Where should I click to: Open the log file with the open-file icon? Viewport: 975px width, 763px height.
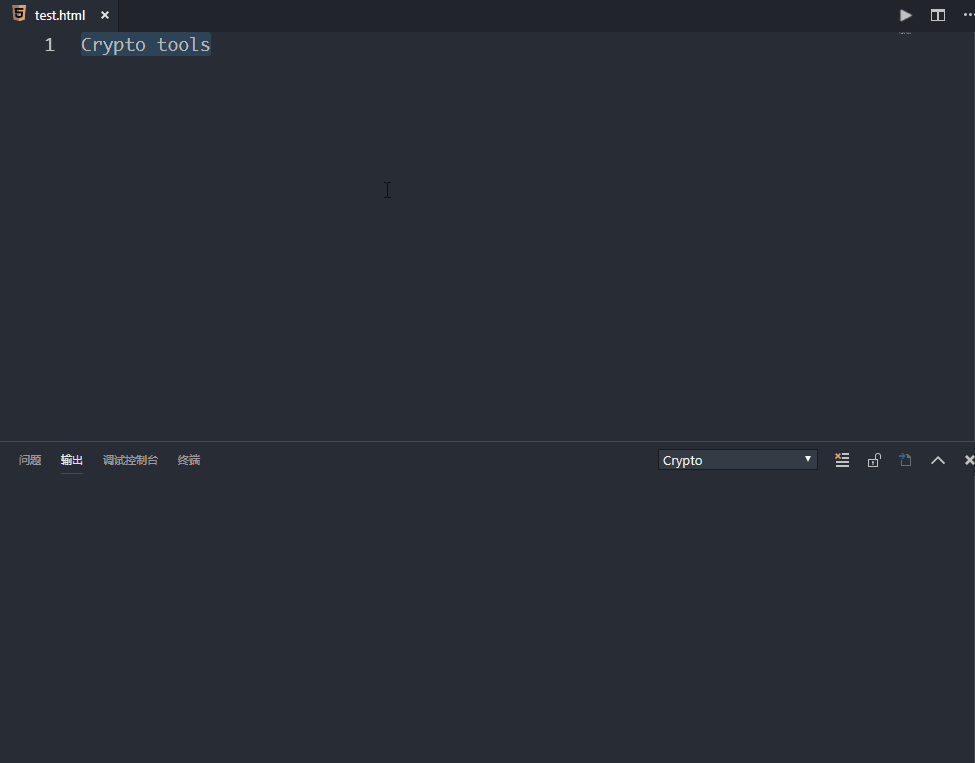905,460
